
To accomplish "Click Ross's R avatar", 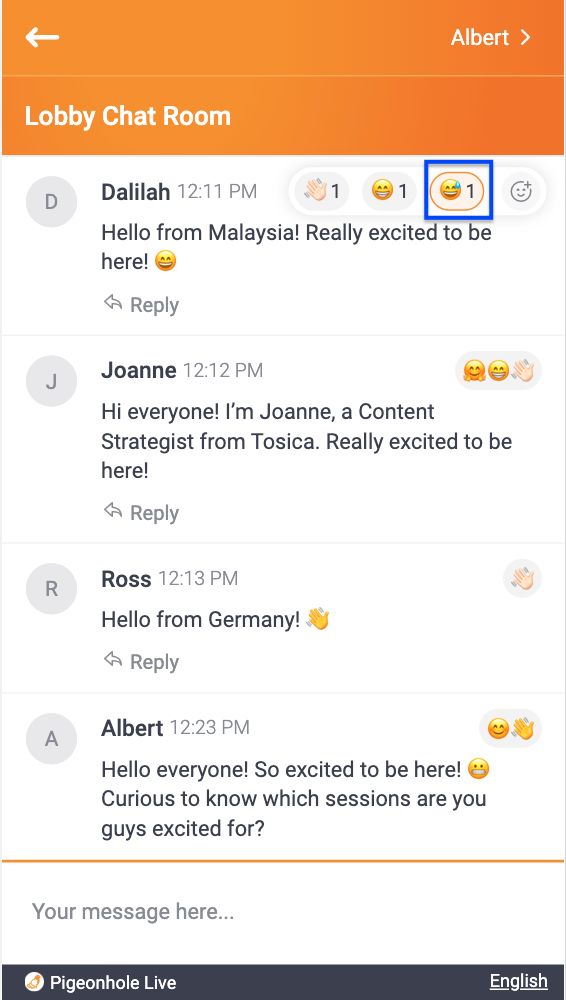I will pyautogui.click(x=51, y=589).
